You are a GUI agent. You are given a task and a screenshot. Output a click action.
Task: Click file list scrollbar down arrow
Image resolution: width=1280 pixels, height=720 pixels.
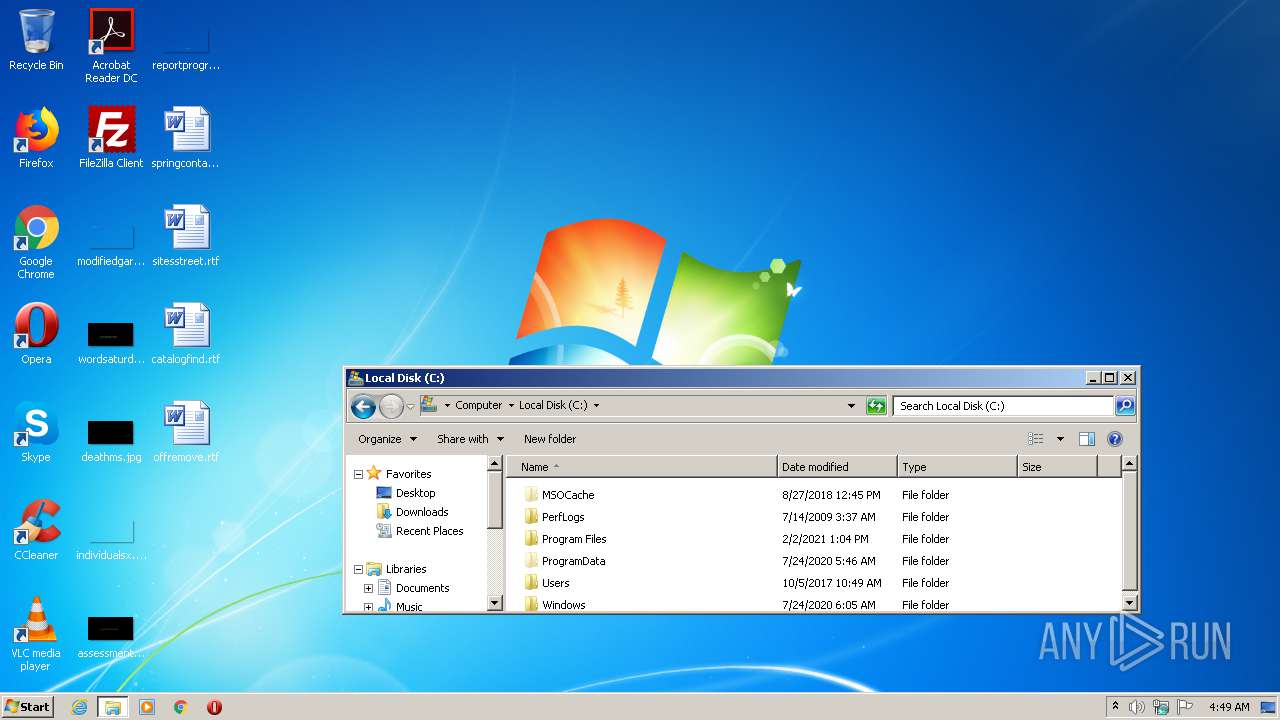(1130, 603)
